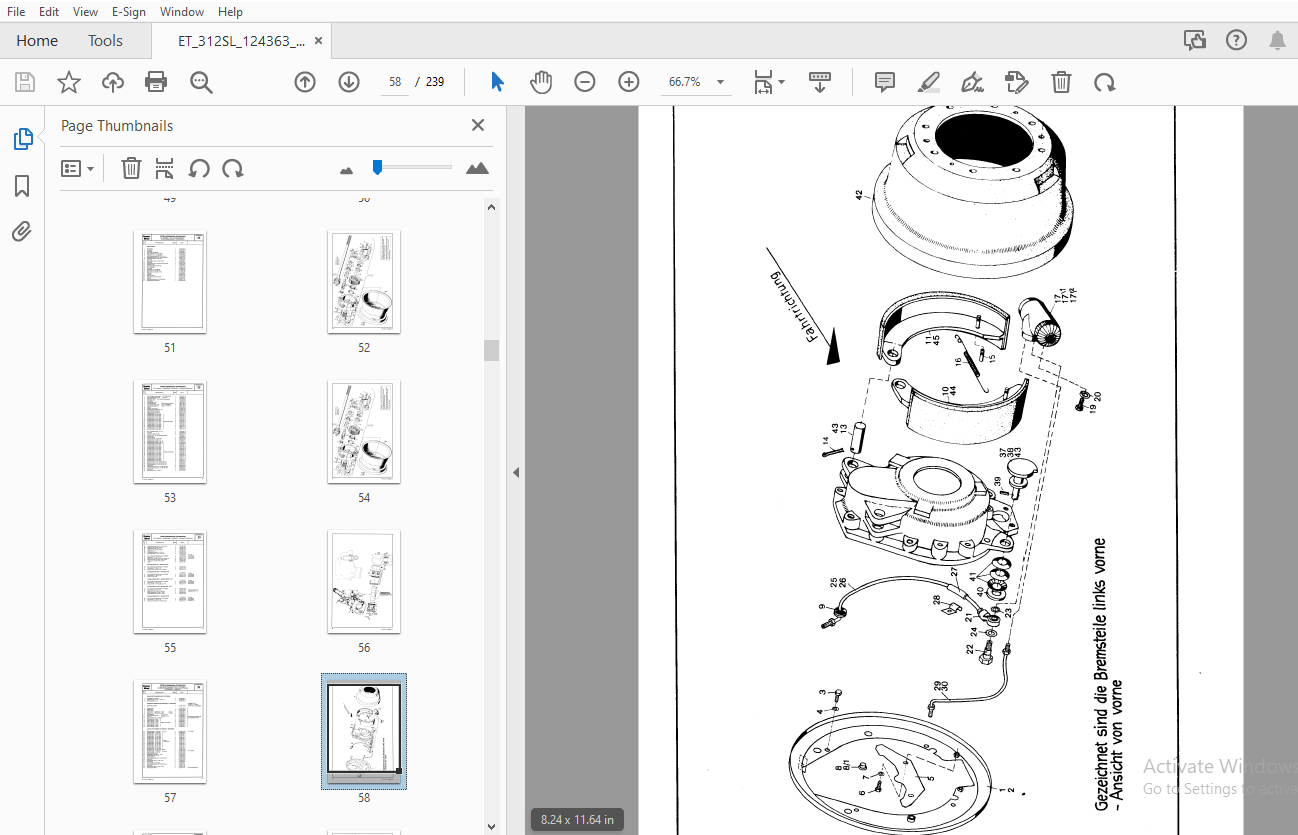
Task: Delete page using toolbar trash icon
Action: pos(1061,82)
